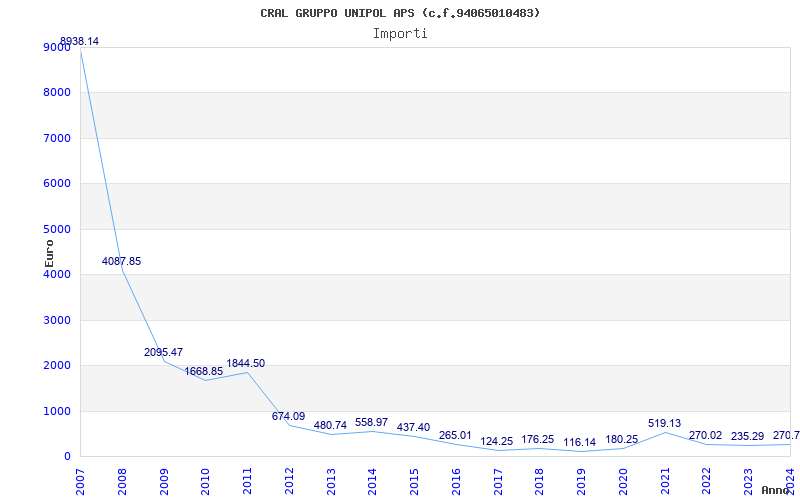Click the 3000 y-axis tick label
Screen dimensions: 800x500
[57, 320]
